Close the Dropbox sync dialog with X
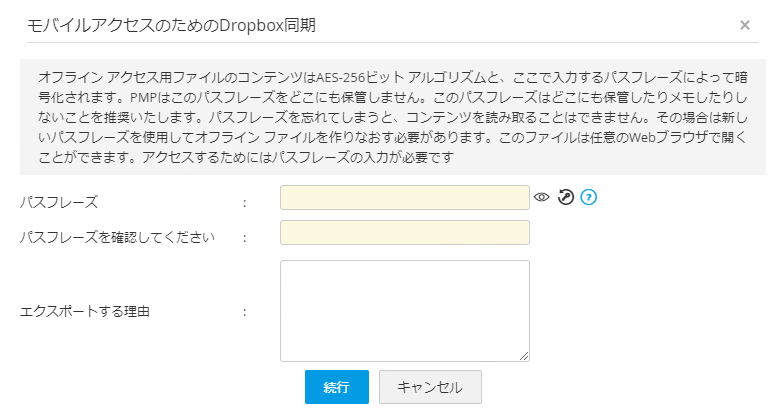This screenshot has height=416, width=781. pyautogui.click(x=745, y=24)
